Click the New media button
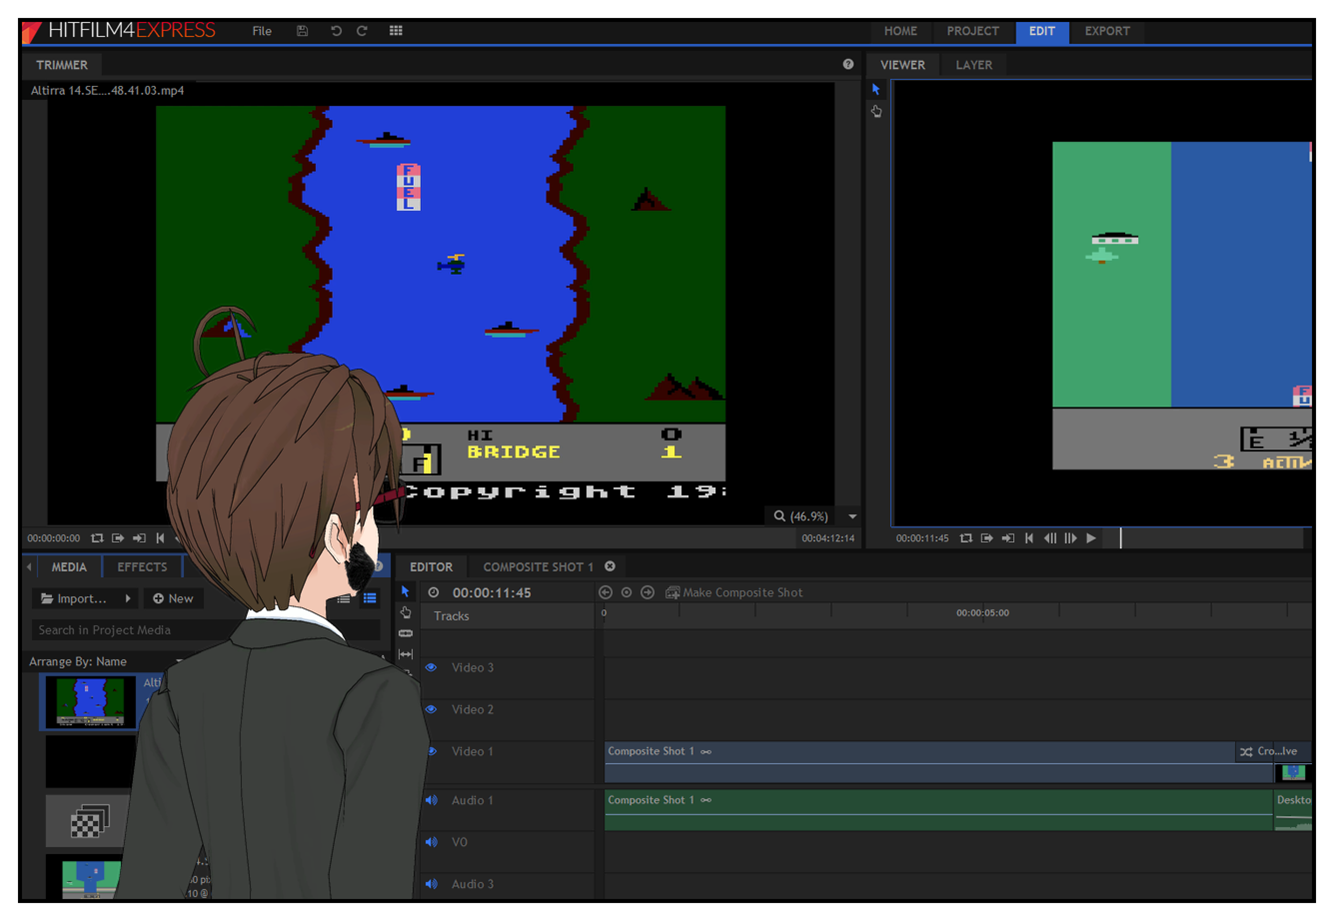Screen dimensions: 1334x921 (x=173, y=599)
